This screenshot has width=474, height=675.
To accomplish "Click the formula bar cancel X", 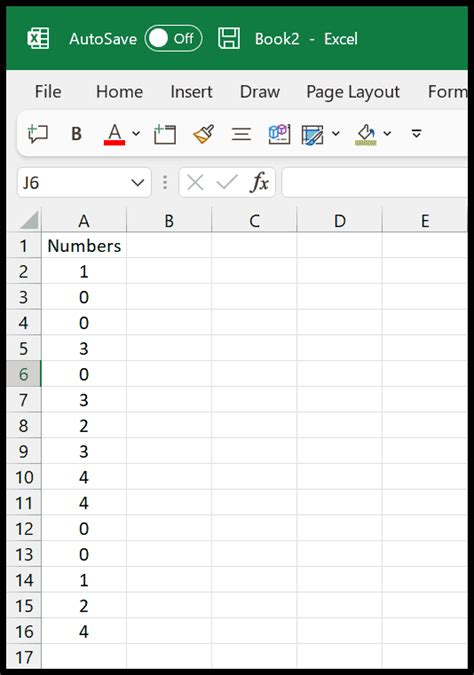I will 195,183.
